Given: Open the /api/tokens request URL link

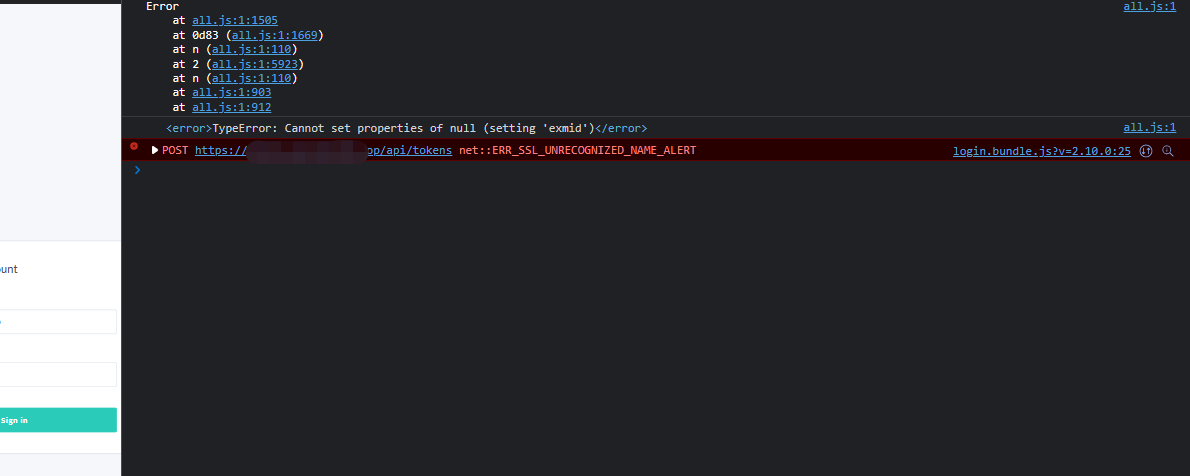Looking at the screenshot, I should (x=323, y=150).
